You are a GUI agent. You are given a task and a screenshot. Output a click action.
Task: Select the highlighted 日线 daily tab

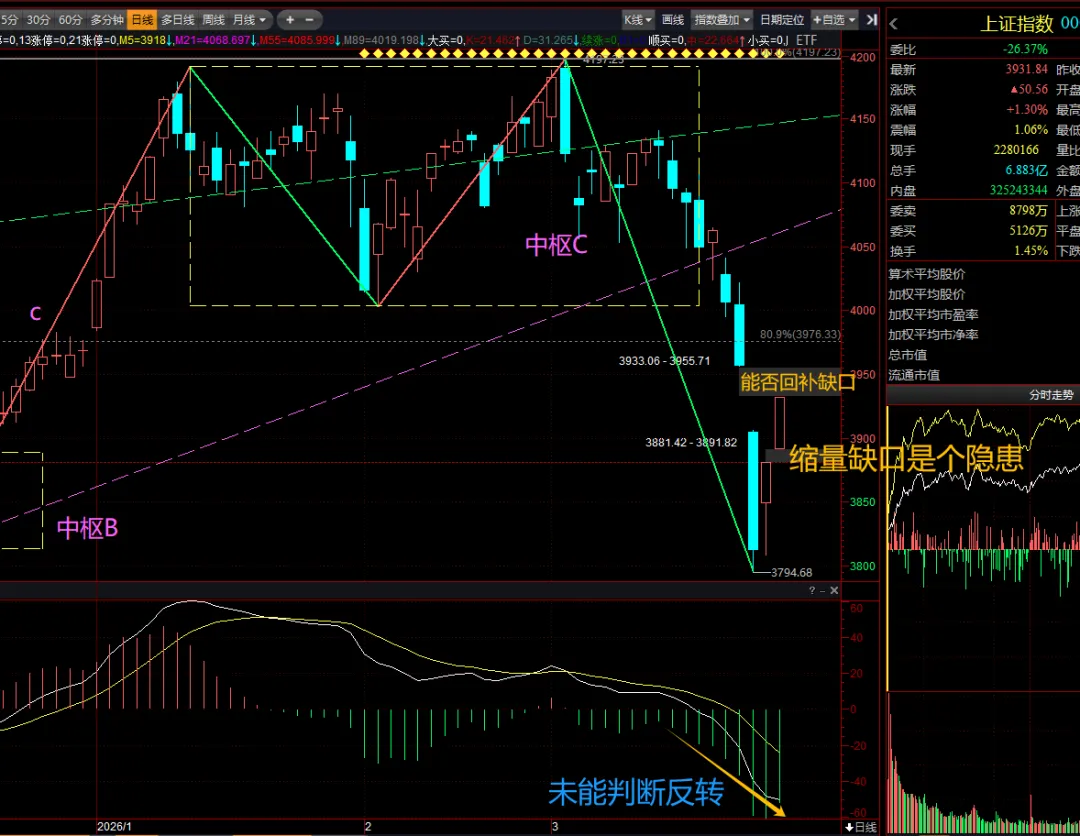(x=143, y=20)
